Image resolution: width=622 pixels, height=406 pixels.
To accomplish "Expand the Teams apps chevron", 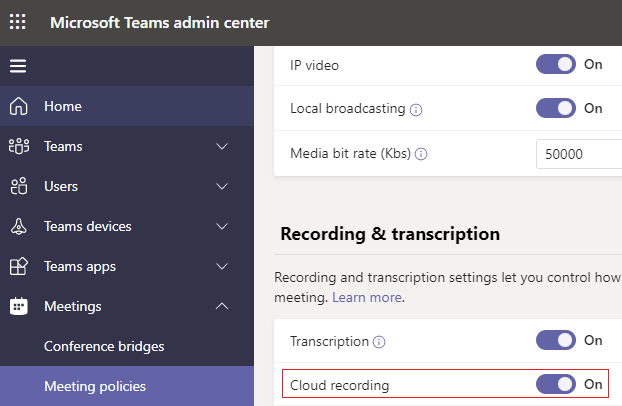I will (x=222, y=267).
